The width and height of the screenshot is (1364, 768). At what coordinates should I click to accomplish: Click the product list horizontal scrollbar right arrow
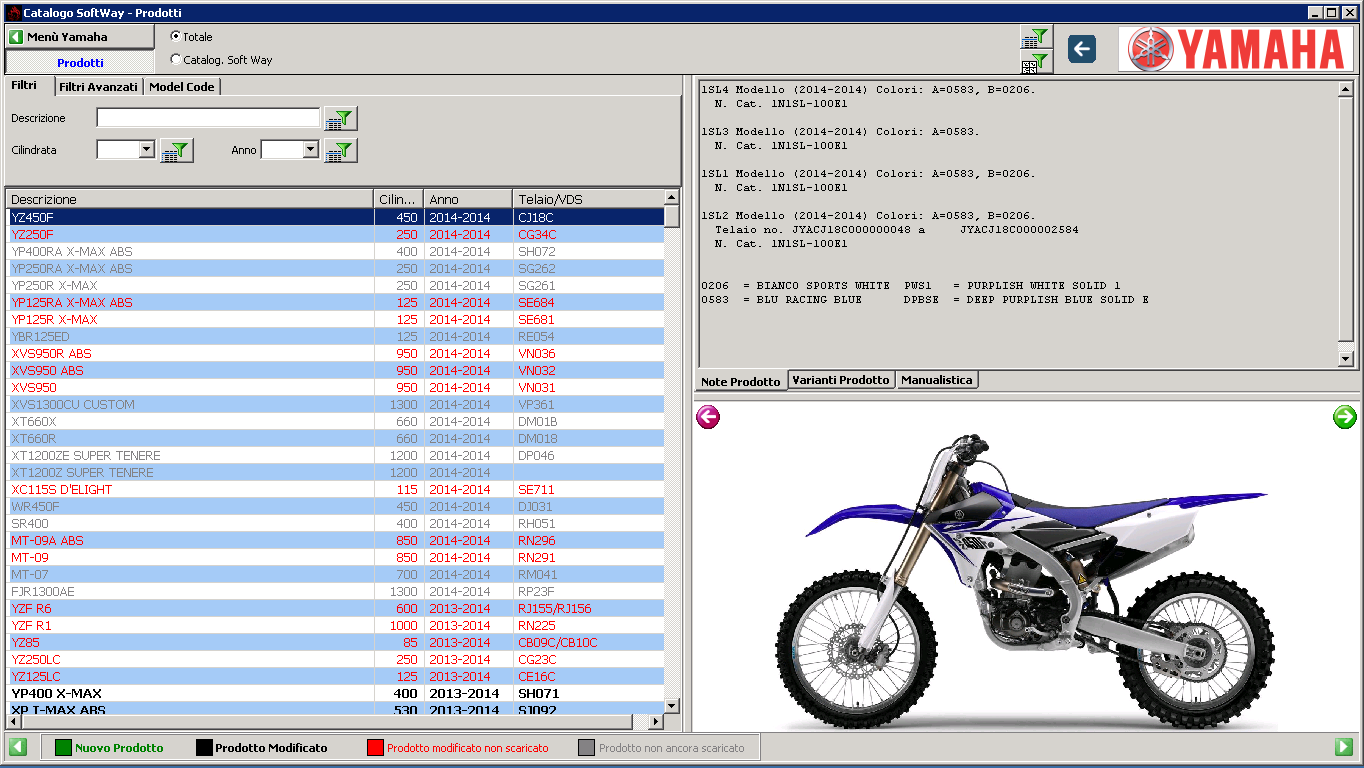(x=656, y=721)
